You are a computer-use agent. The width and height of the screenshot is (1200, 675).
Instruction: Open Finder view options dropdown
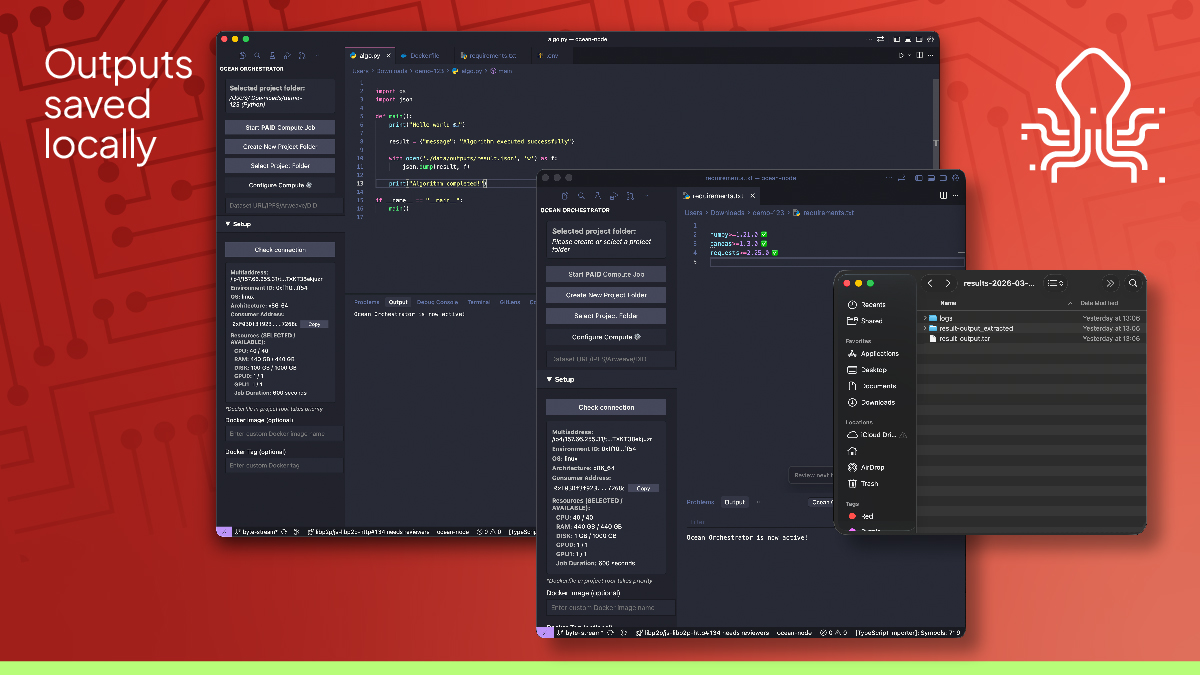(1055, 283)
